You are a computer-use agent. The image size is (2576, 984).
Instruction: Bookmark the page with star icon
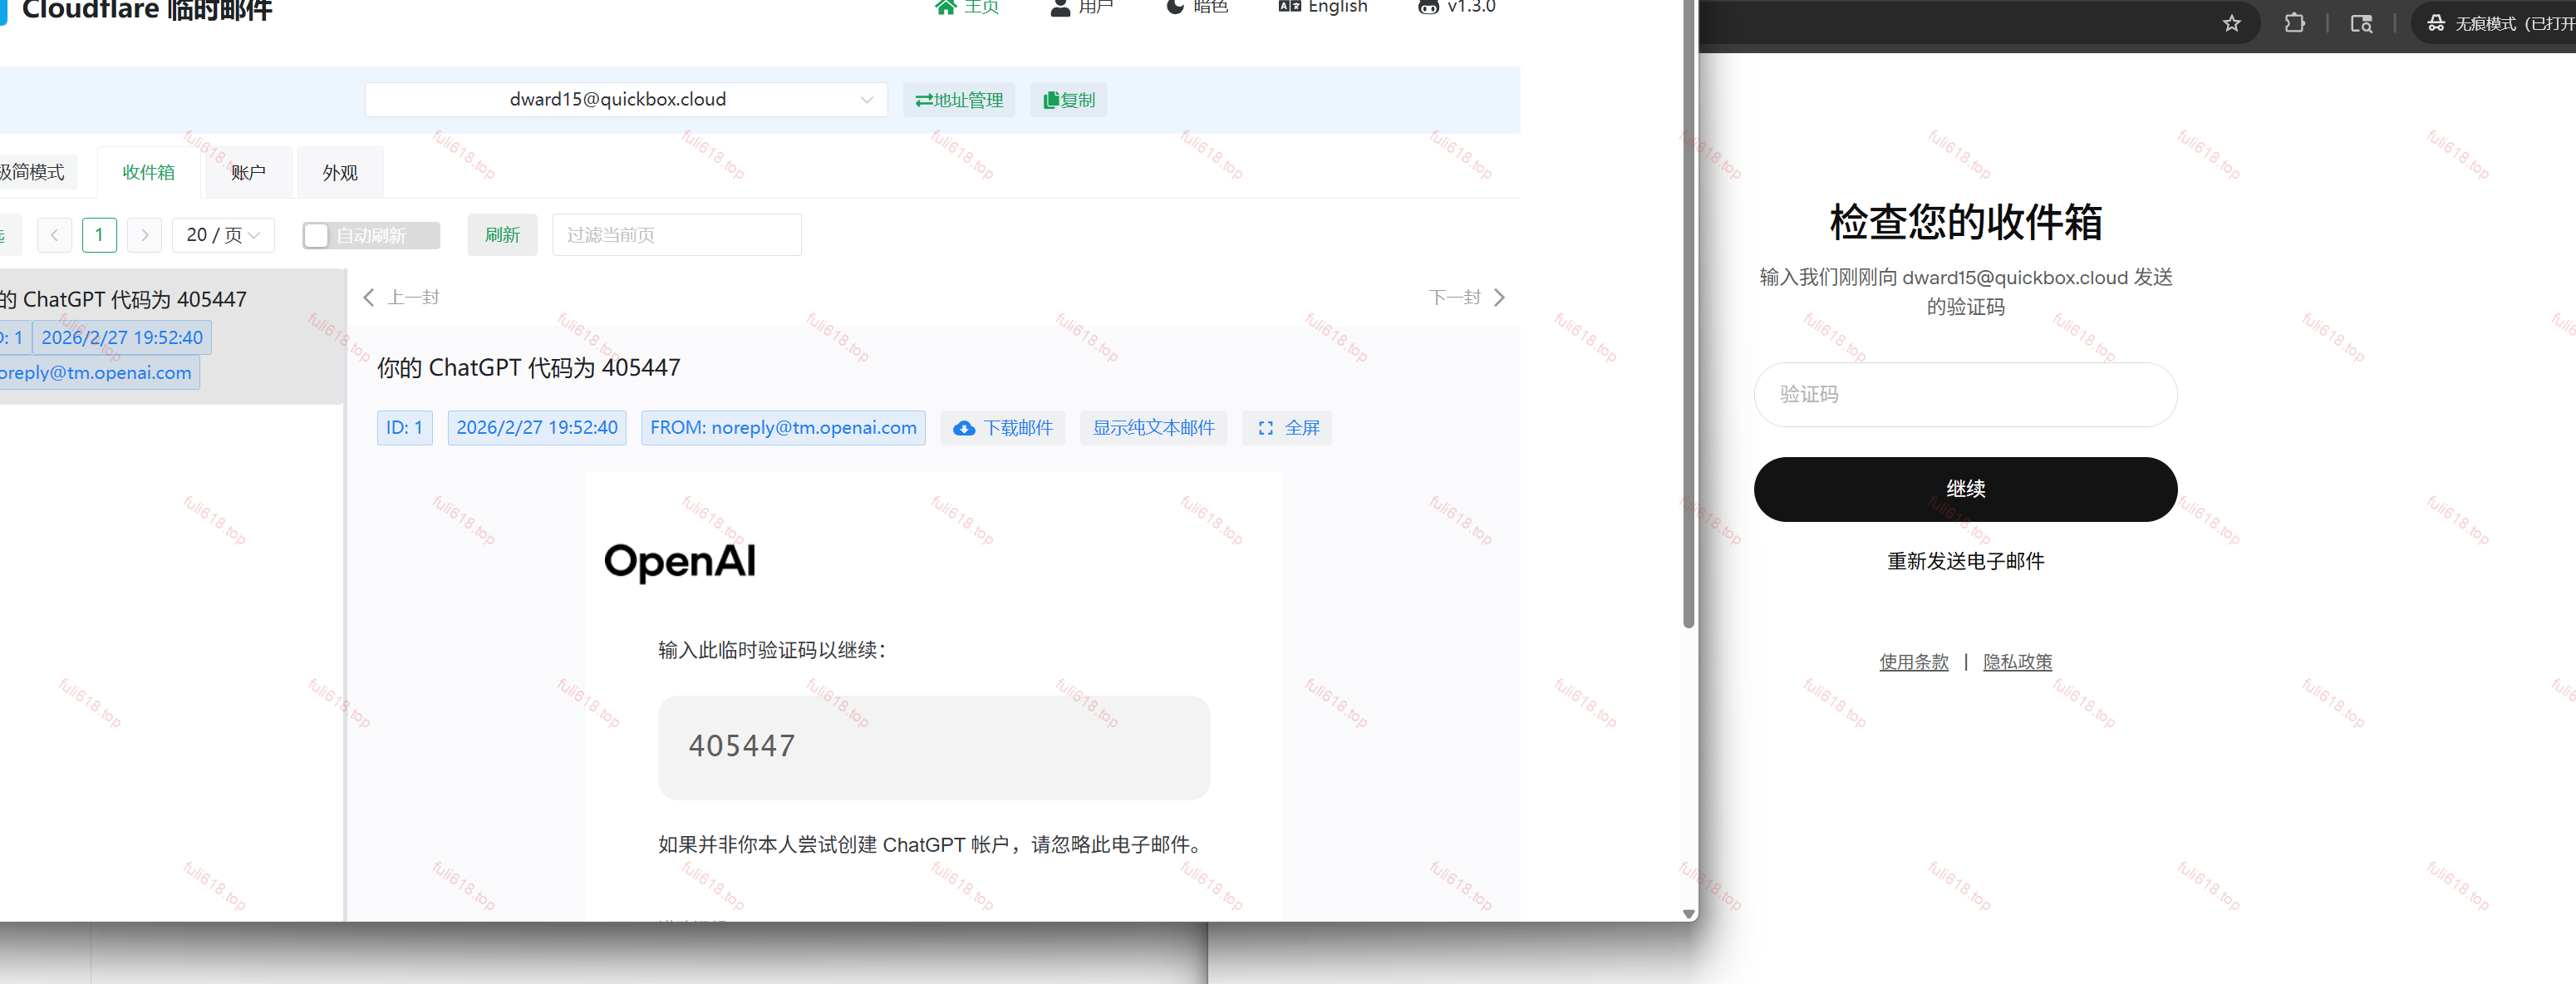(2232, 23)
